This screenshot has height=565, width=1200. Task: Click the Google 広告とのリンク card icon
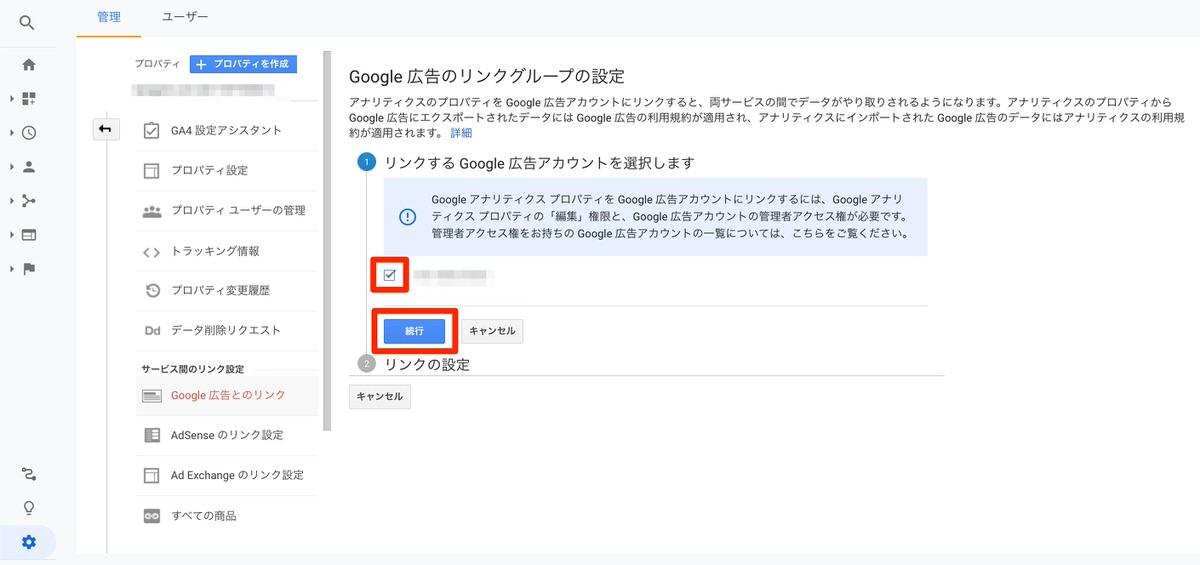[x=152, y=396]
